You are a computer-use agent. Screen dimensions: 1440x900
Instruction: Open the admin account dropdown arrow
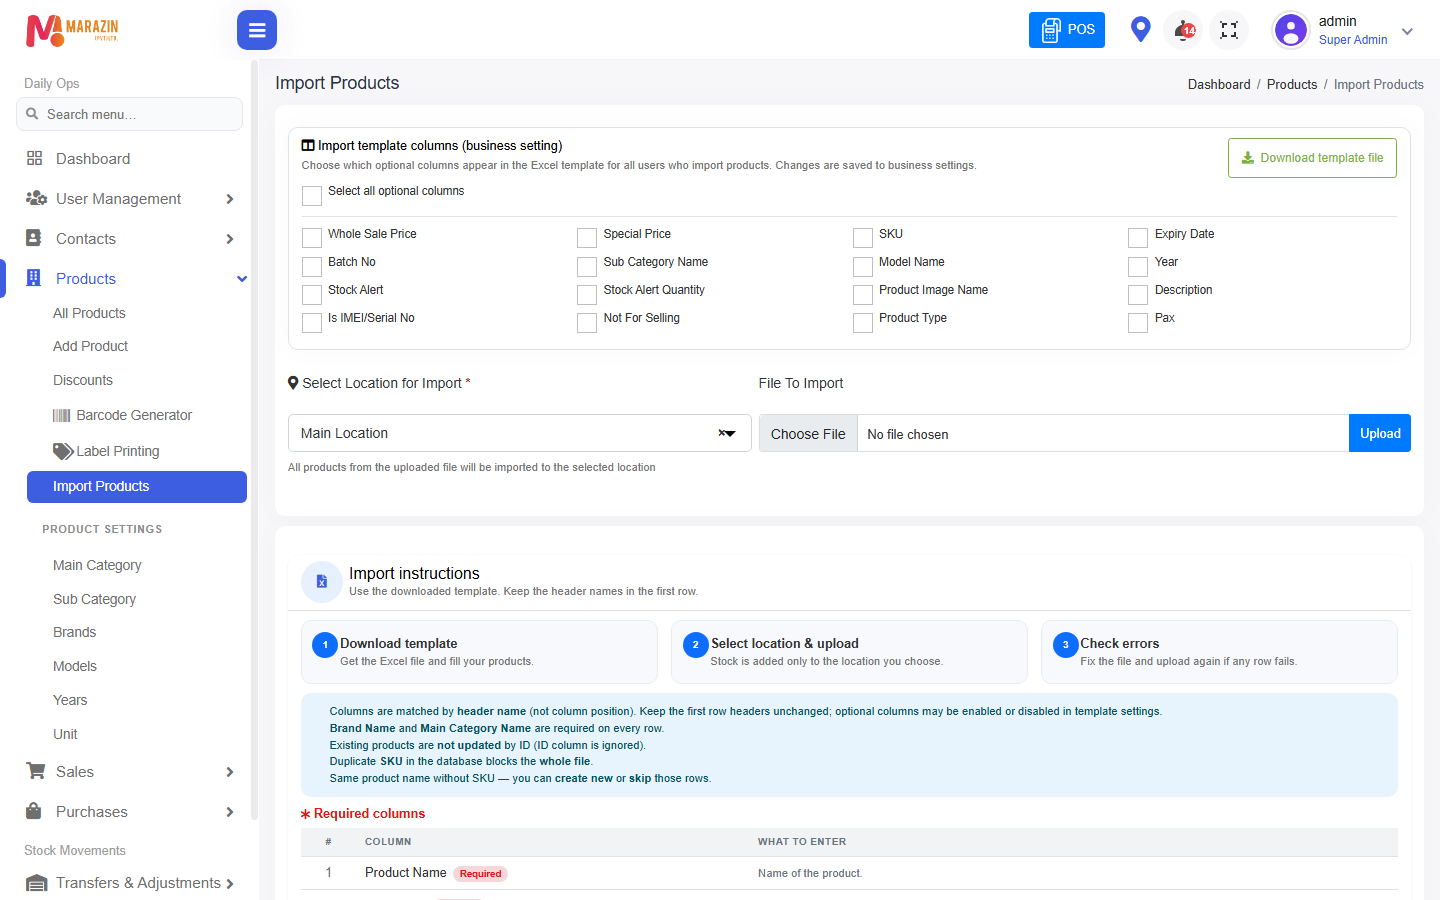point(1407,31)
